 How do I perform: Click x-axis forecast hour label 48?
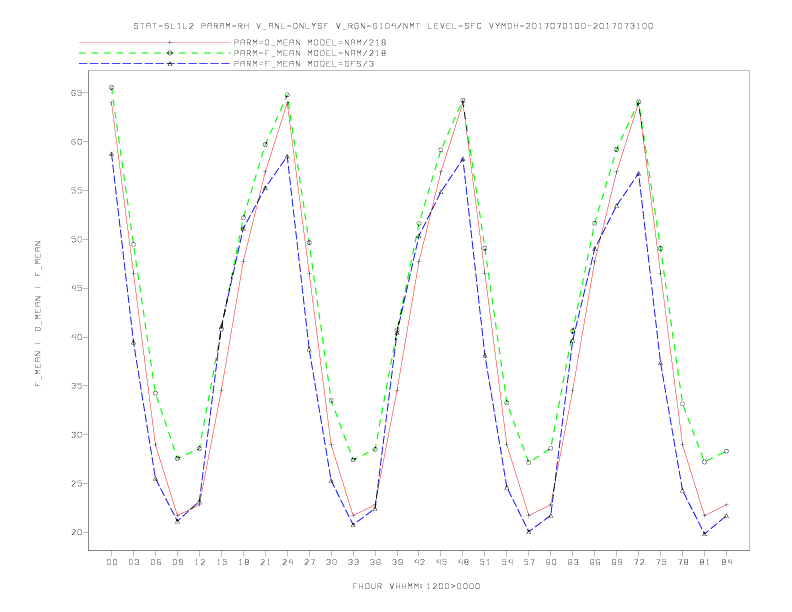(463, 562)
